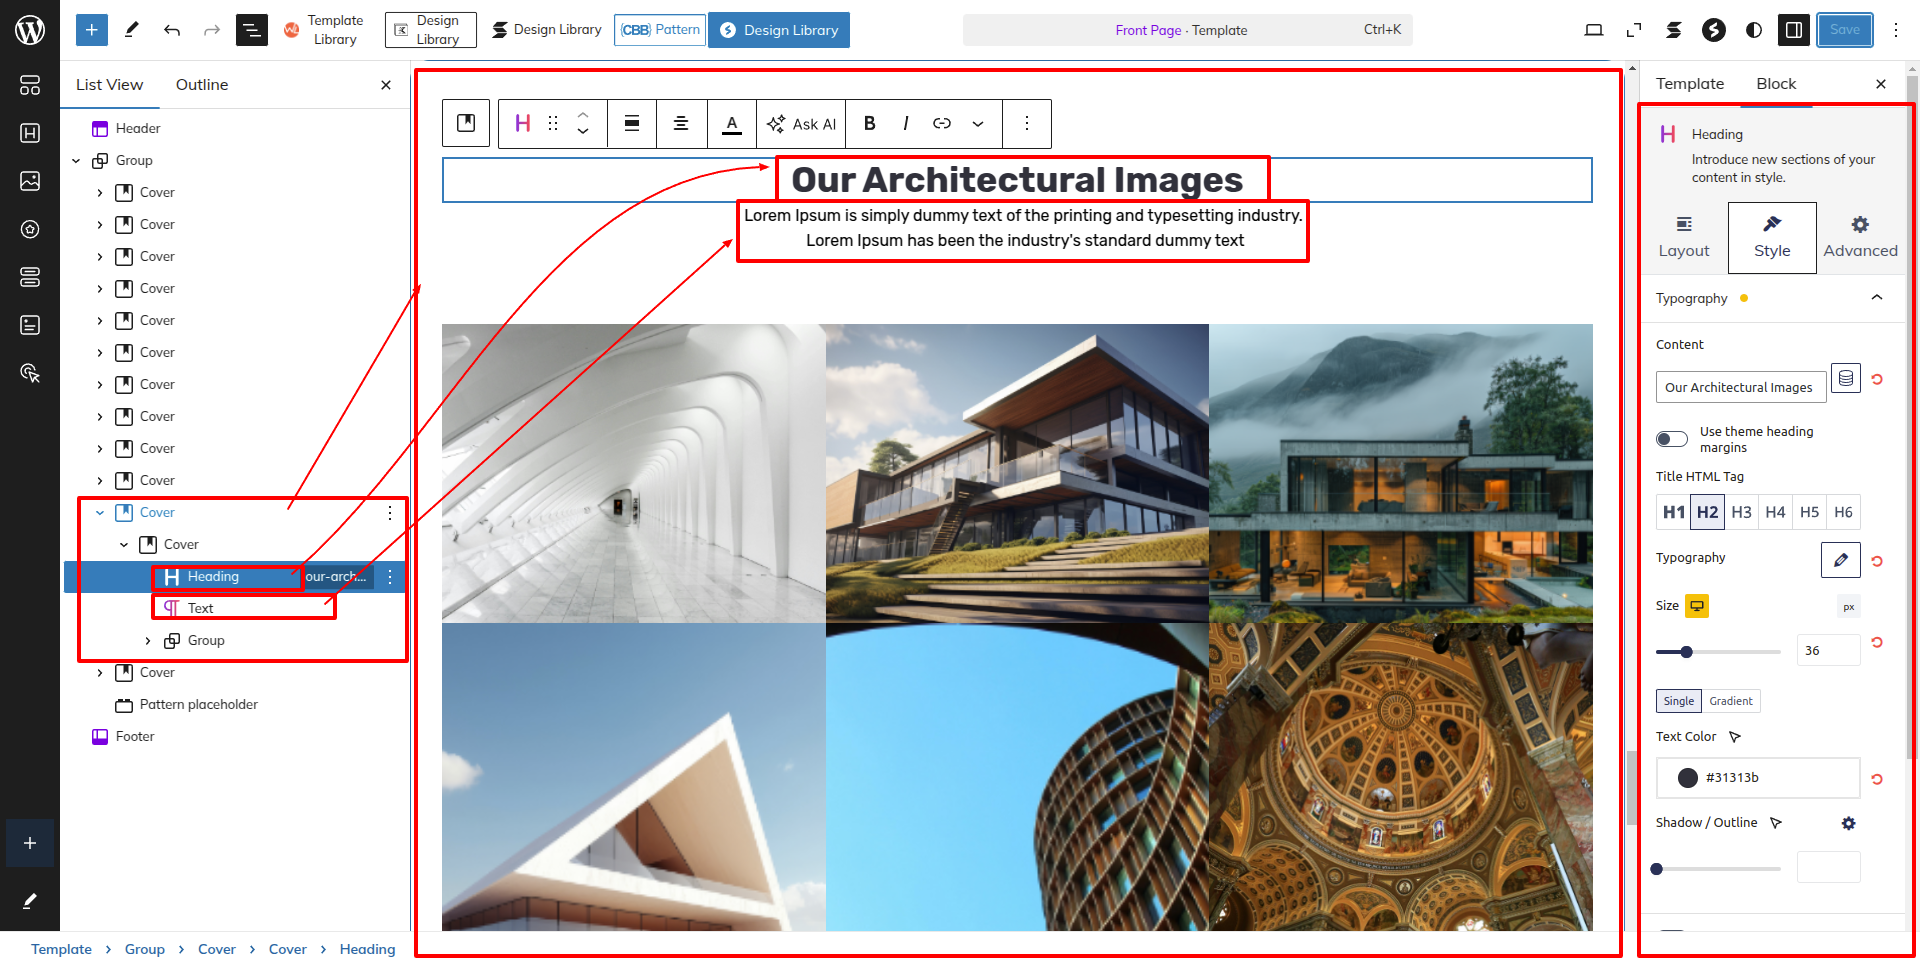Open the dynamic content database icon
The height and width of the screenshot is (966, 1920).
point(1845,378)
